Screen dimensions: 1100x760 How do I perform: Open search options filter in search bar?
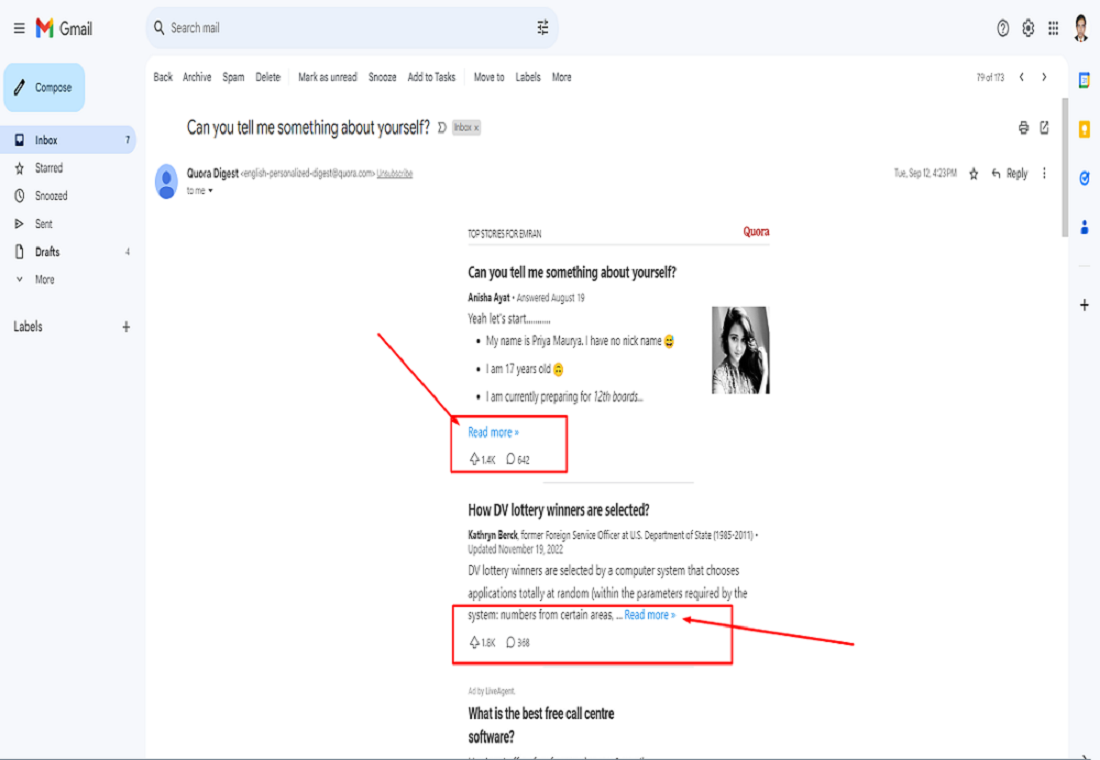pyautogui.click(x=542, y=28)
